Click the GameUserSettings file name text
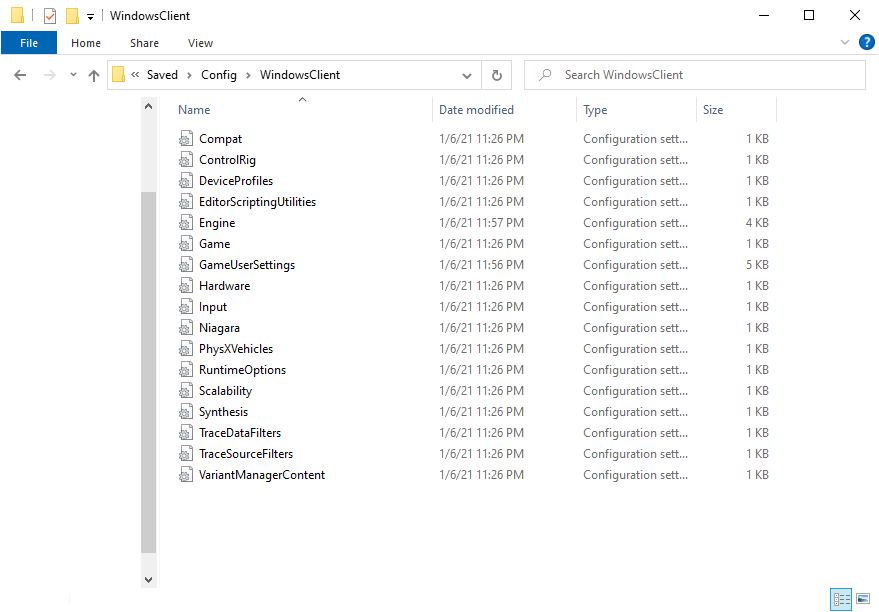Viewport: 879px width, 612px height. pyautogui.click(x=247, y=265)
